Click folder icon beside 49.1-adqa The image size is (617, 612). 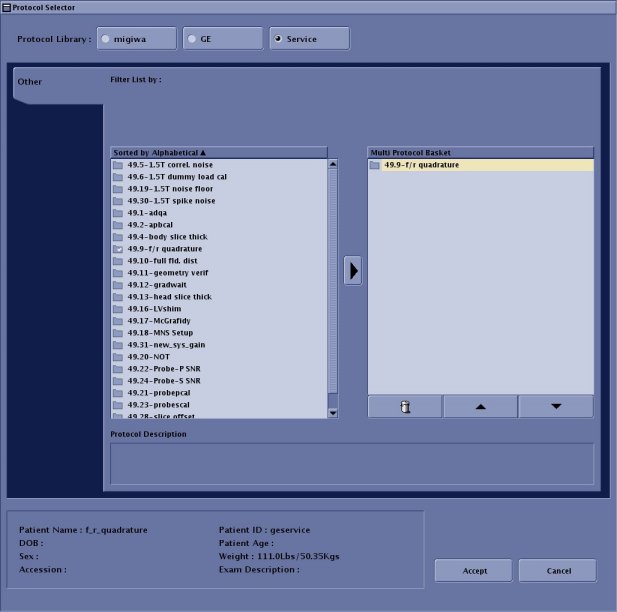pos(118,213)
